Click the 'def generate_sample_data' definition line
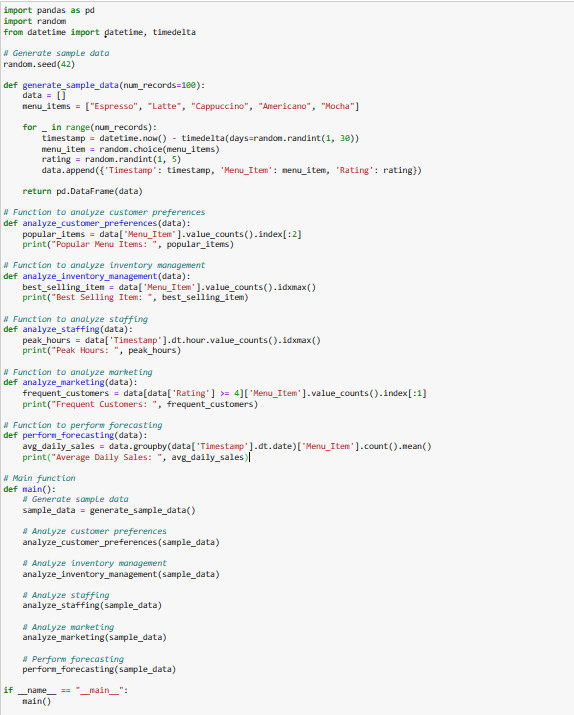Viewport: 574px width, 715px height. (104, 85)
